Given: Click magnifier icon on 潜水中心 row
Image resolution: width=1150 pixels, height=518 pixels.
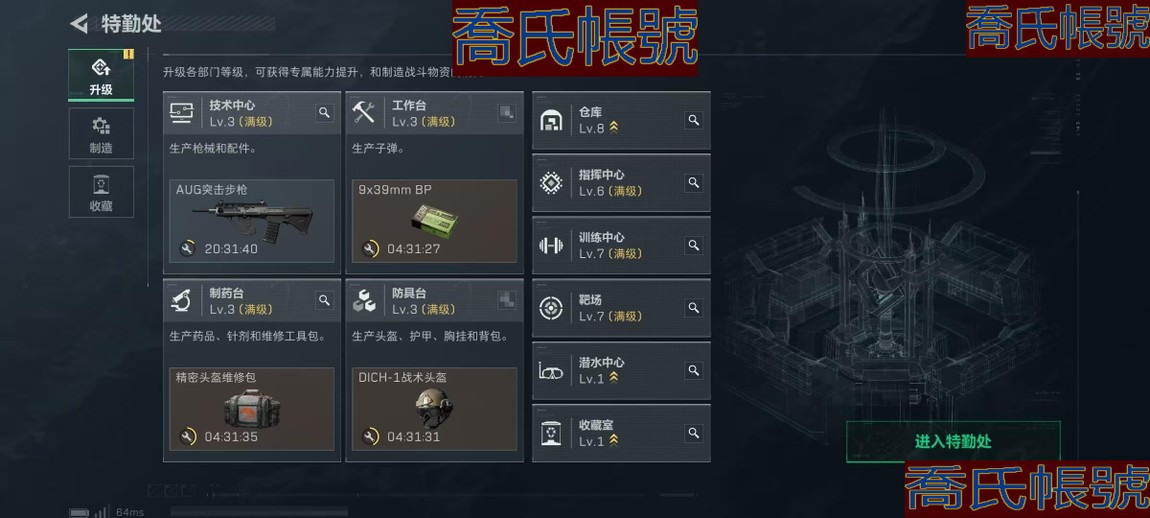Looking at the screenshot, I should [693, 370].
